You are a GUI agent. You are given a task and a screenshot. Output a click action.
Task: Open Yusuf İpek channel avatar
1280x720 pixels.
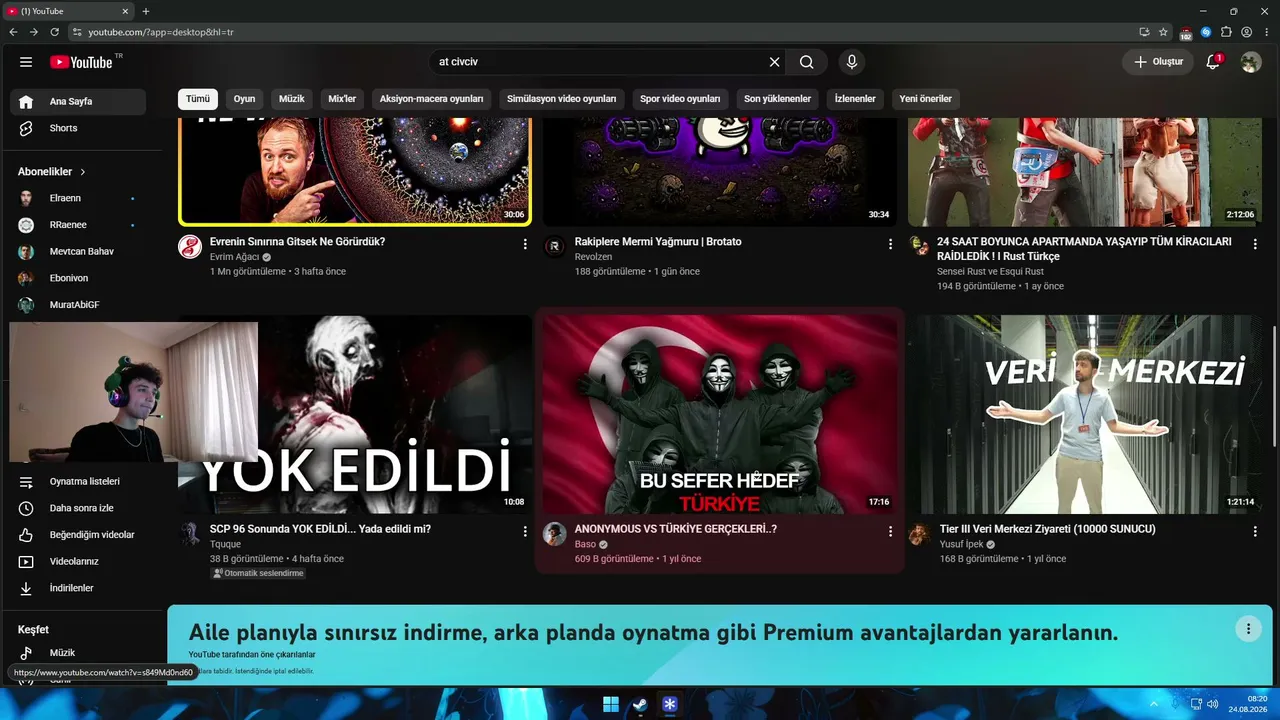(x=919, y=534)
